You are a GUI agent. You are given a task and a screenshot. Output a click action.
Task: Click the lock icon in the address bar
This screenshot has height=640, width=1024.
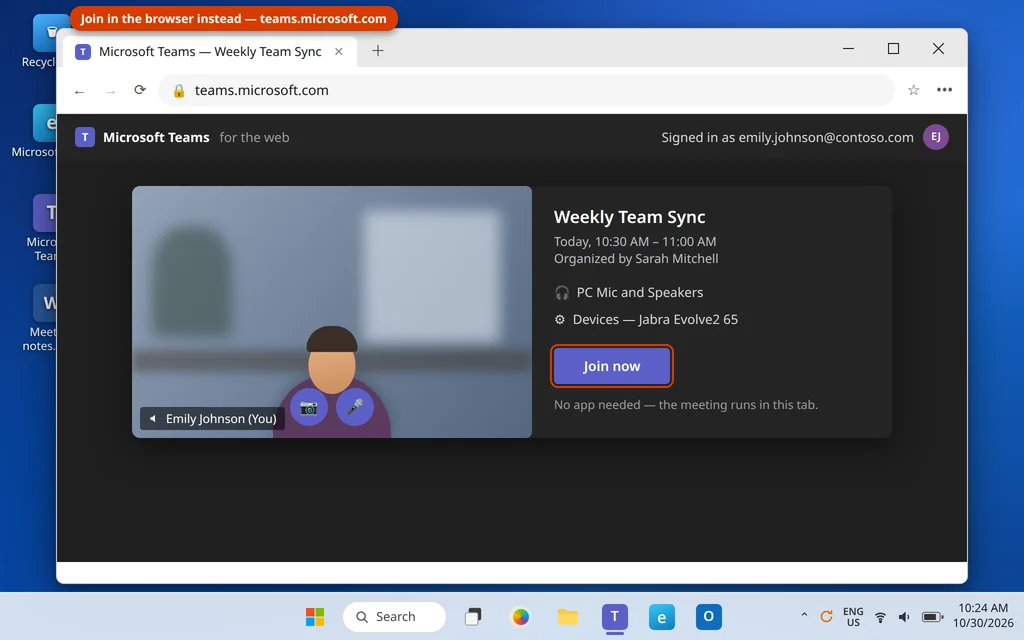click(179, 91)
